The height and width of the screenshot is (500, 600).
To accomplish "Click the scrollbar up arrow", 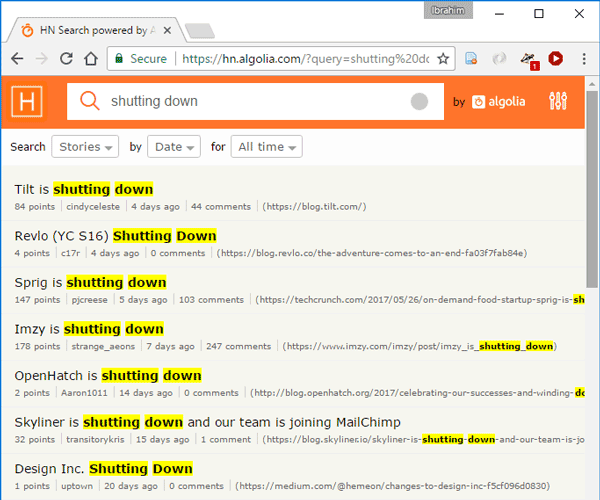I will 592,84.
